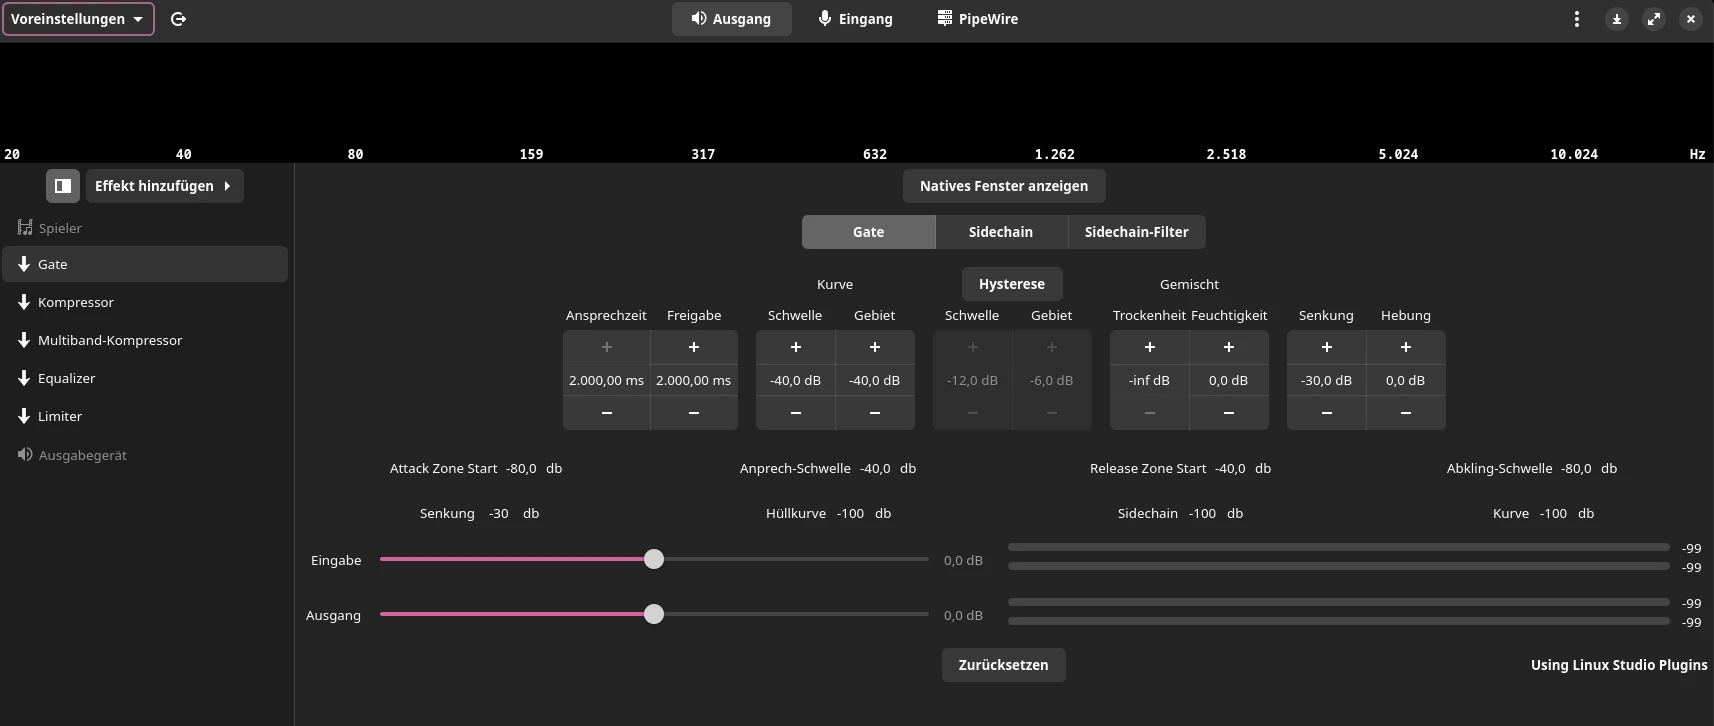Open the Effekt hinzufügen menu
The height and width of the screenshot is (726, 1714).
pyautogui.click(x=164, y=186)
